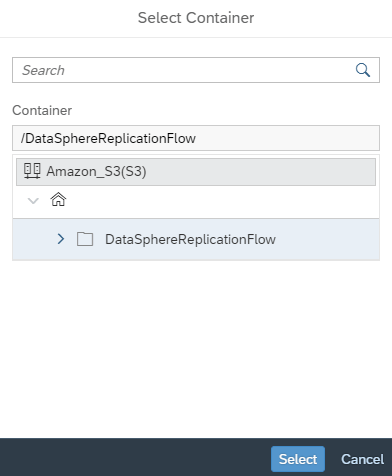The height and width of the screenshot is (476, 392).
Task: Click the magnifying glass search icon
Action: click(362, 70)
